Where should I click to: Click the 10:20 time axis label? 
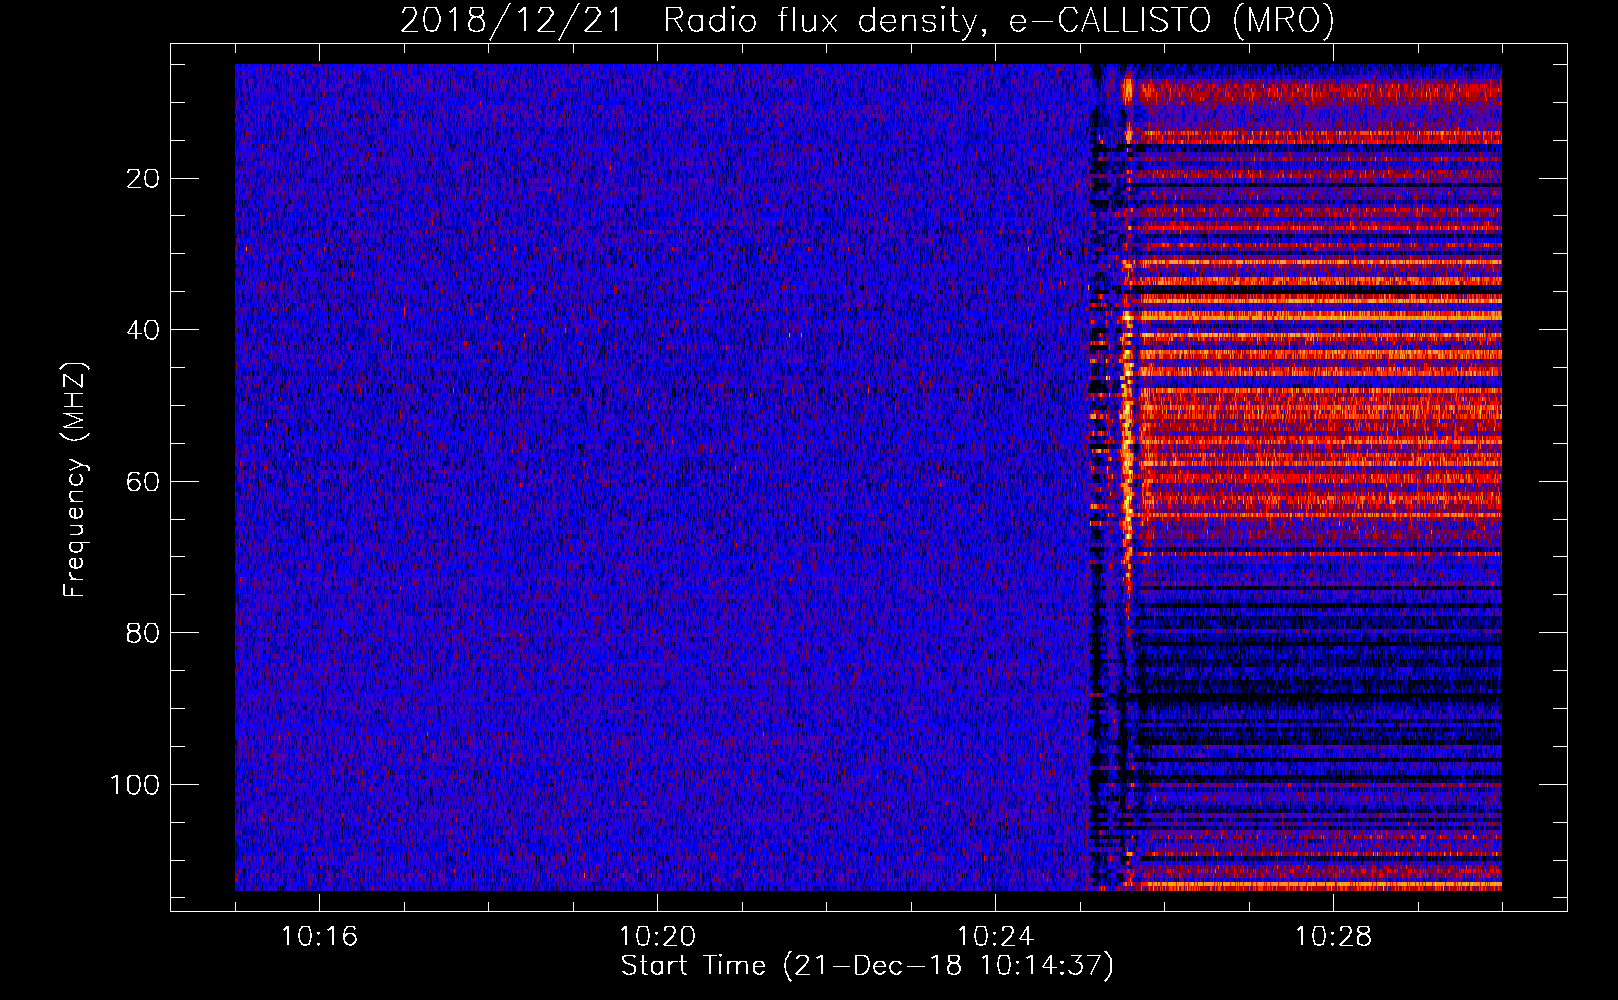pyautogui.click(x=657, y=937)
